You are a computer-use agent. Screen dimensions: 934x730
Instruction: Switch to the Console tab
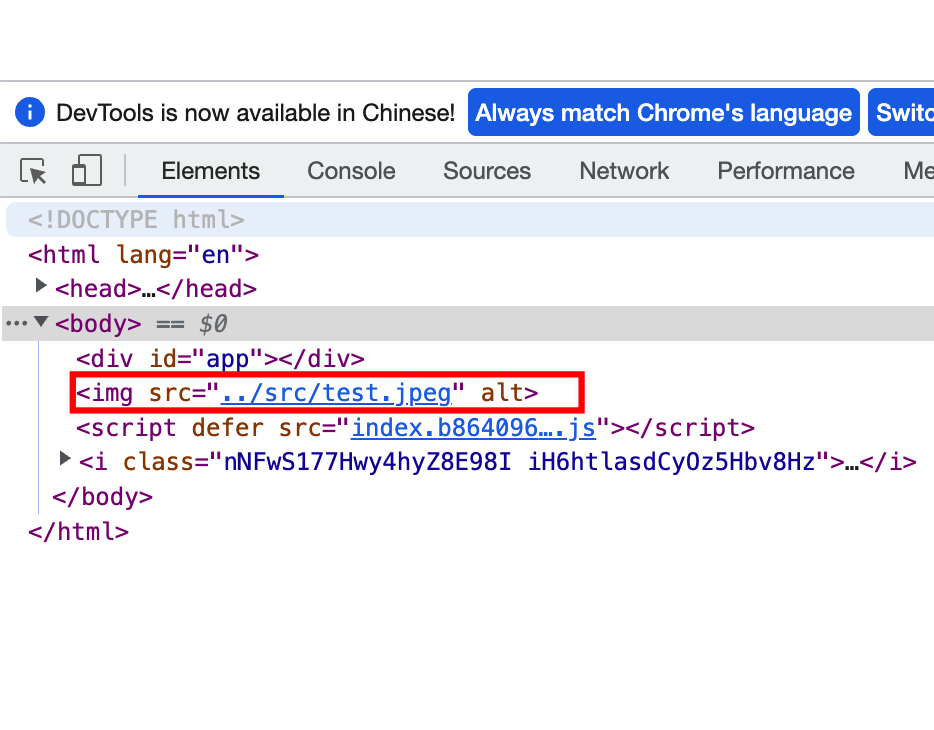[x=351, y=171]
